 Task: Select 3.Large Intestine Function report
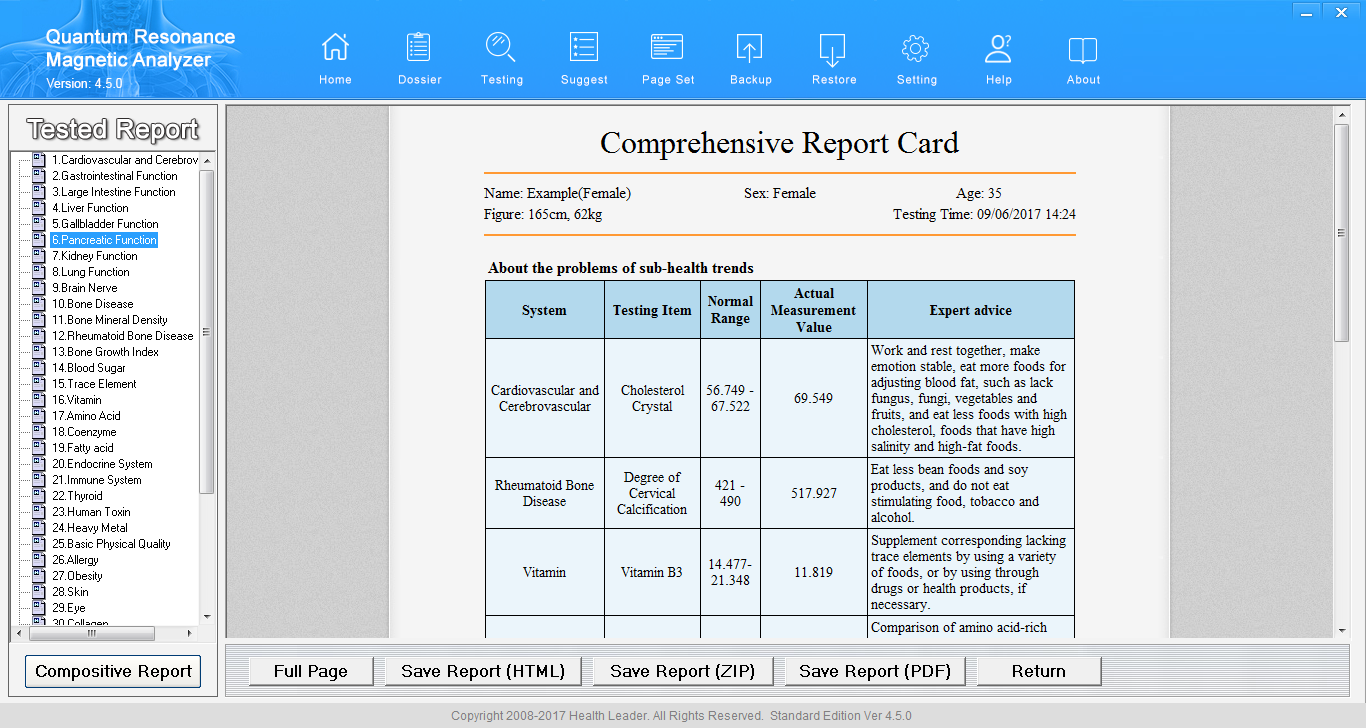[114, 192]
